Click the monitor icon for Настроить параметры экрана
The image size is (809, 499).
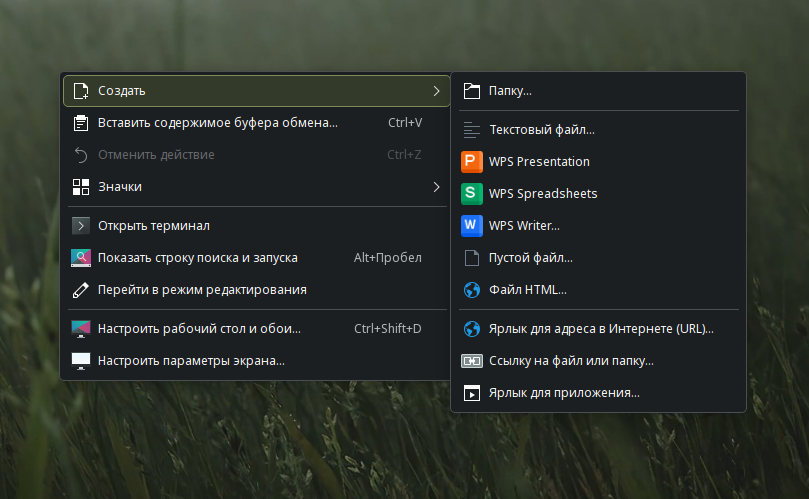click(81, 361)
